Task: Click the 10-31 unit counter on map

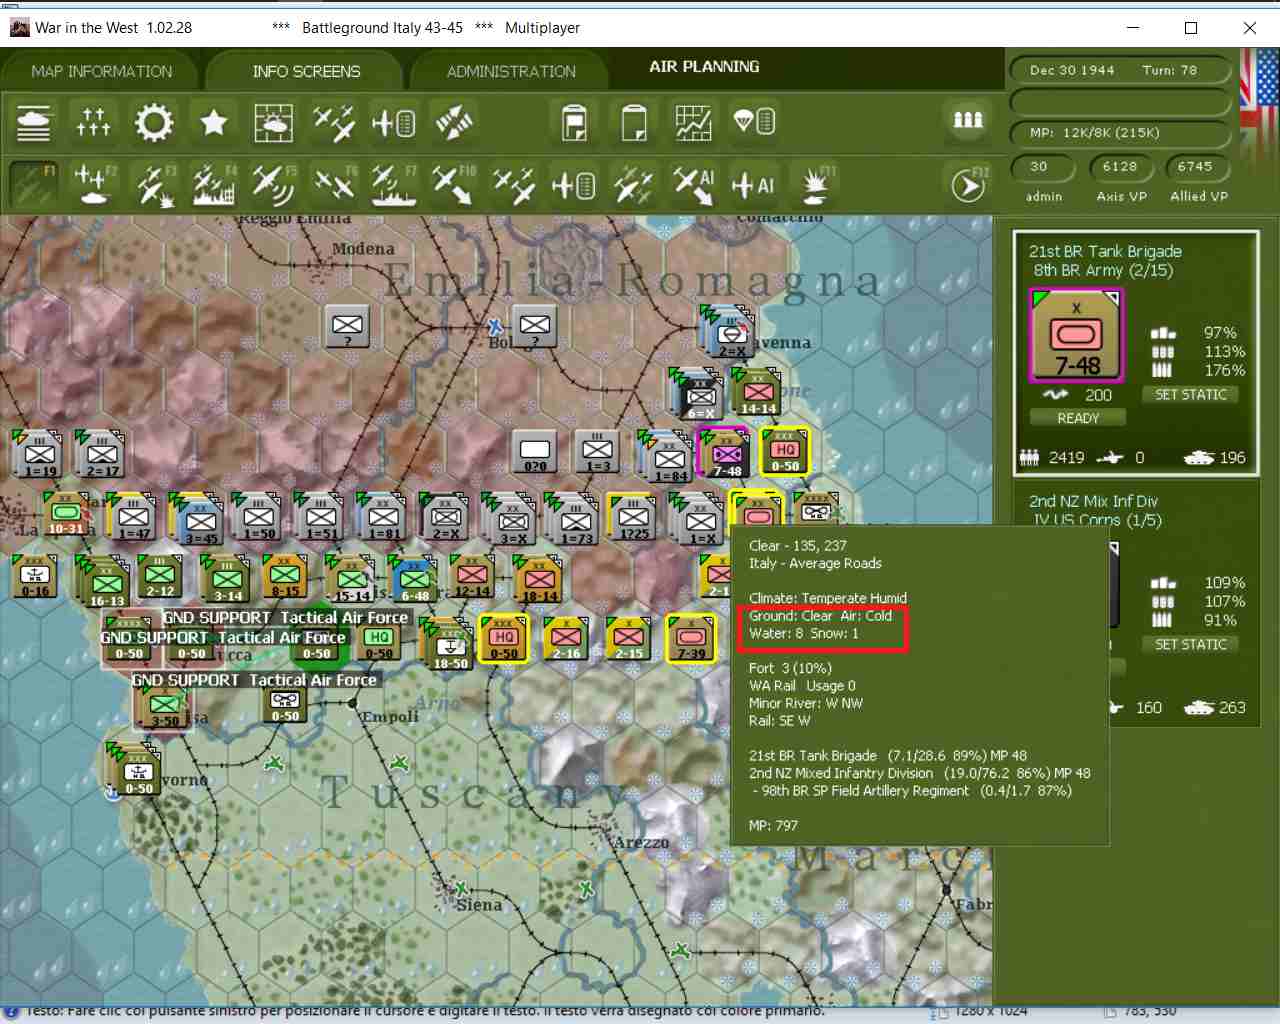Action: pos(65,514)
